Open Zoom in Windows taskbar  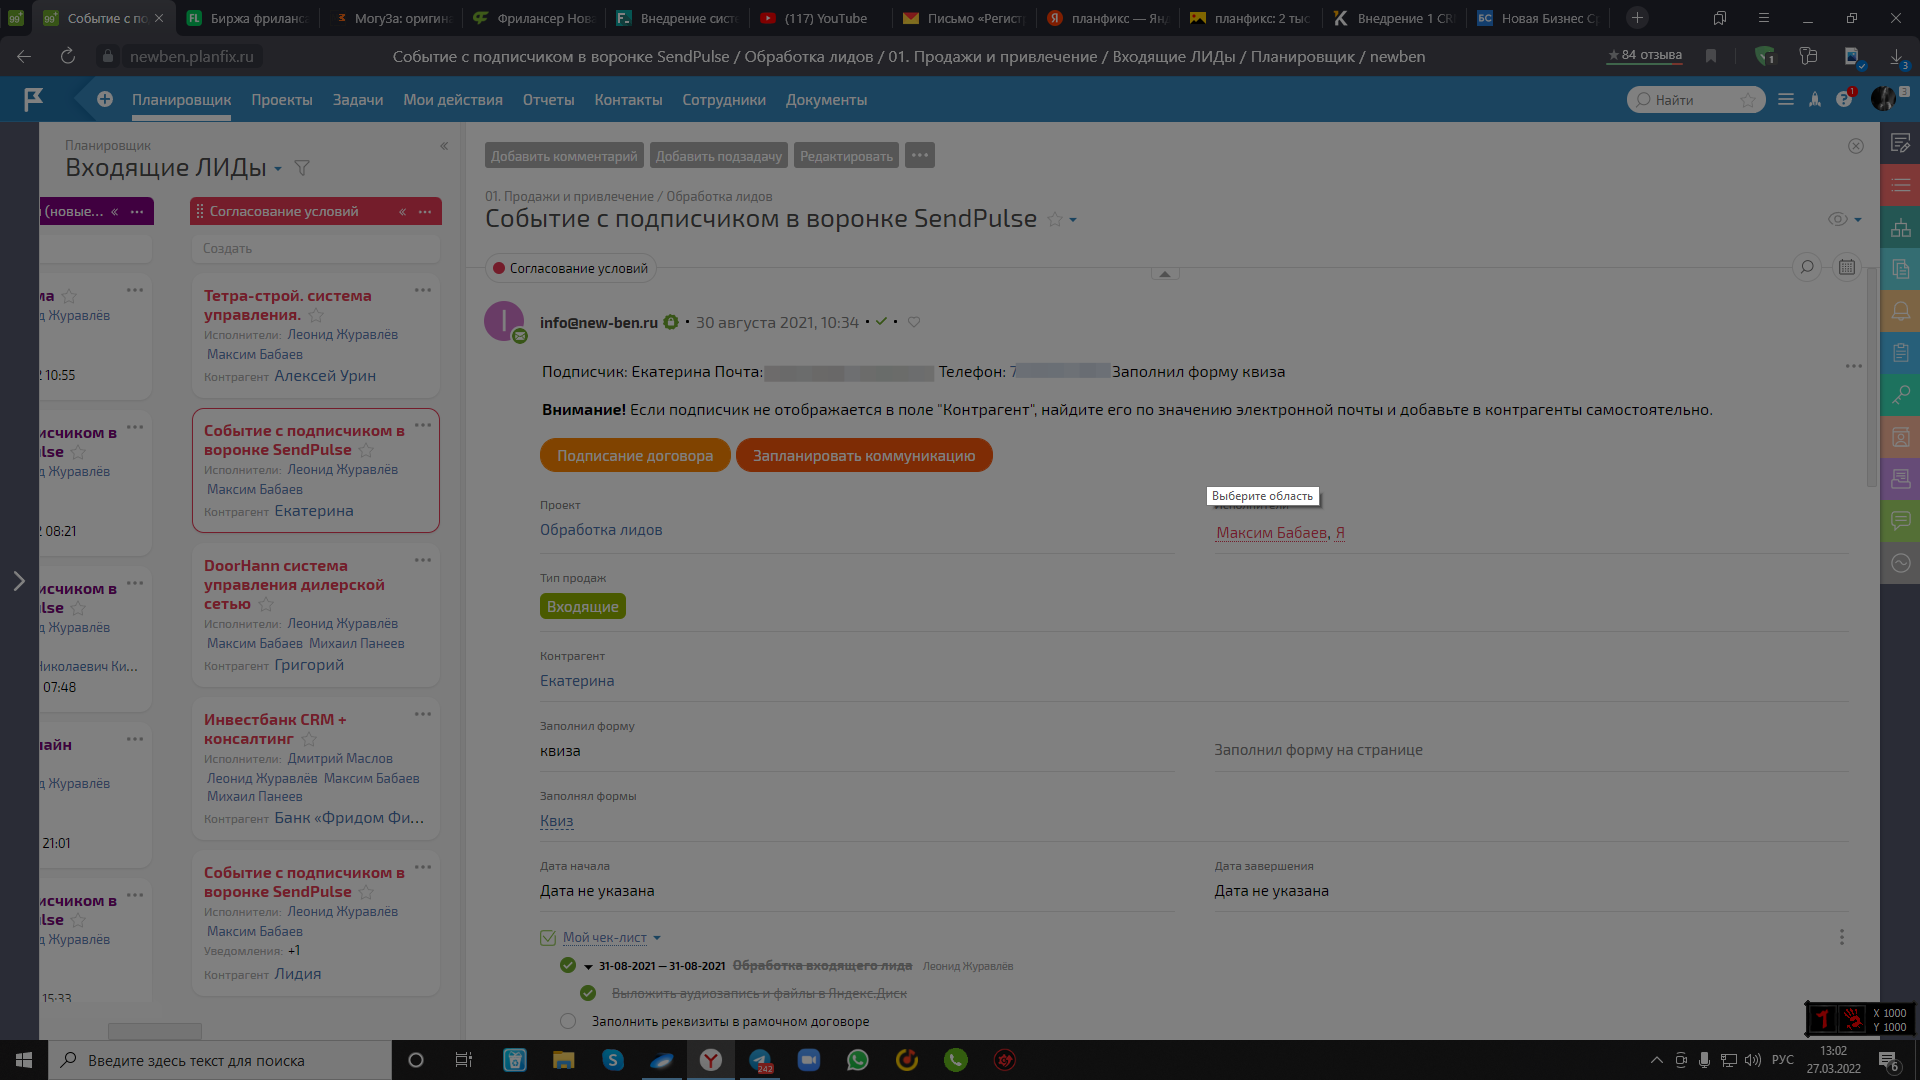[x=809, y=1060]
